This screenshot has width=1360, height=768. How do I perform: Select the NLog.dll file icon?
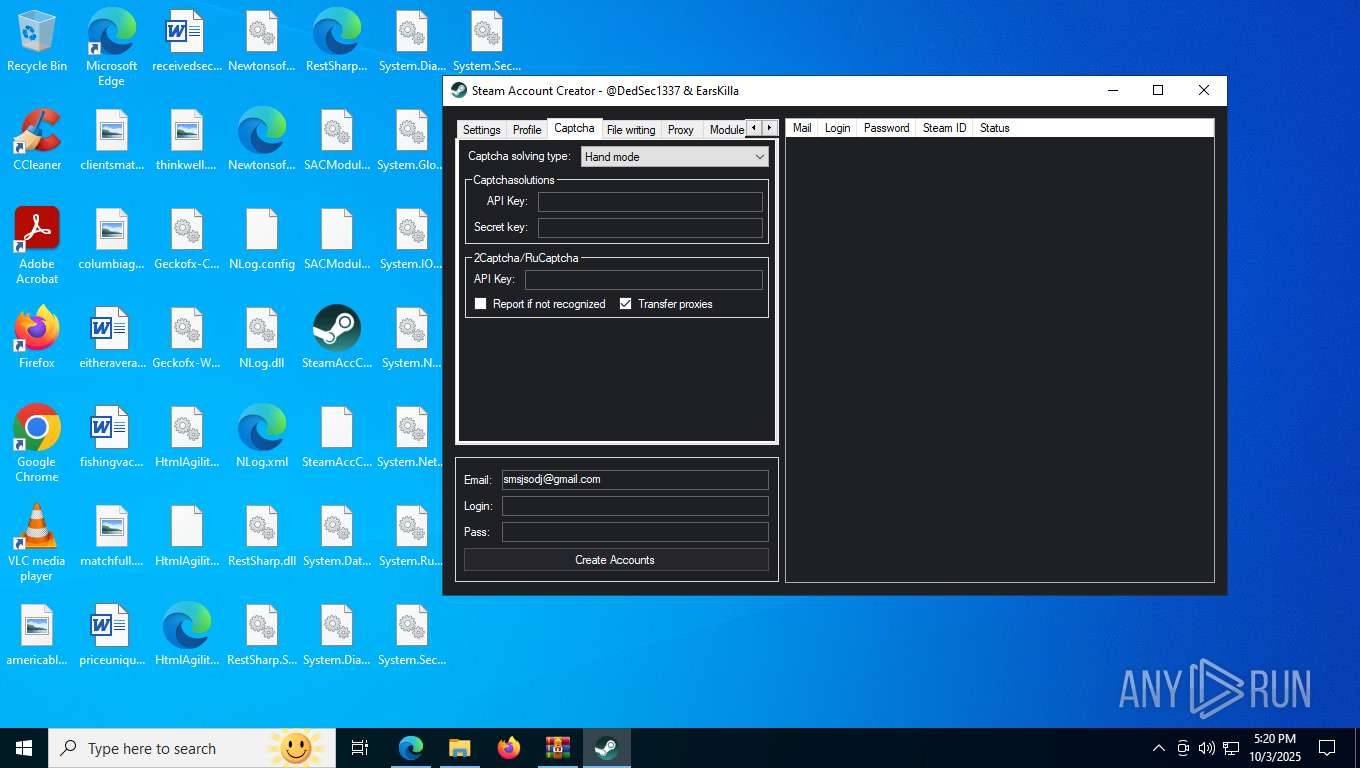262,338
